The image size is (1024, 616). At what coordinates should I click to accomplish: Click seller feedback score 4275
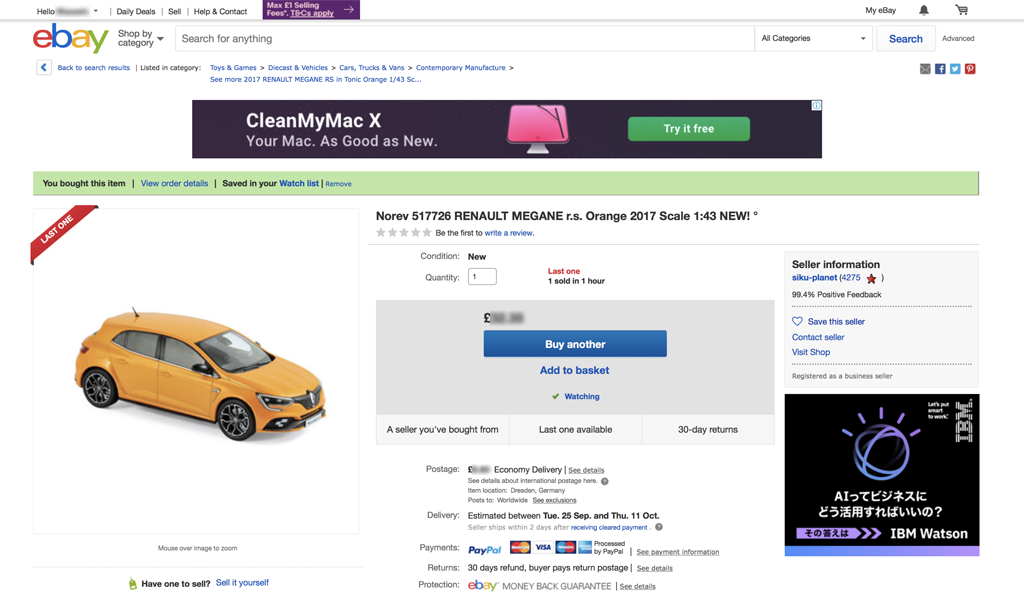851,278
